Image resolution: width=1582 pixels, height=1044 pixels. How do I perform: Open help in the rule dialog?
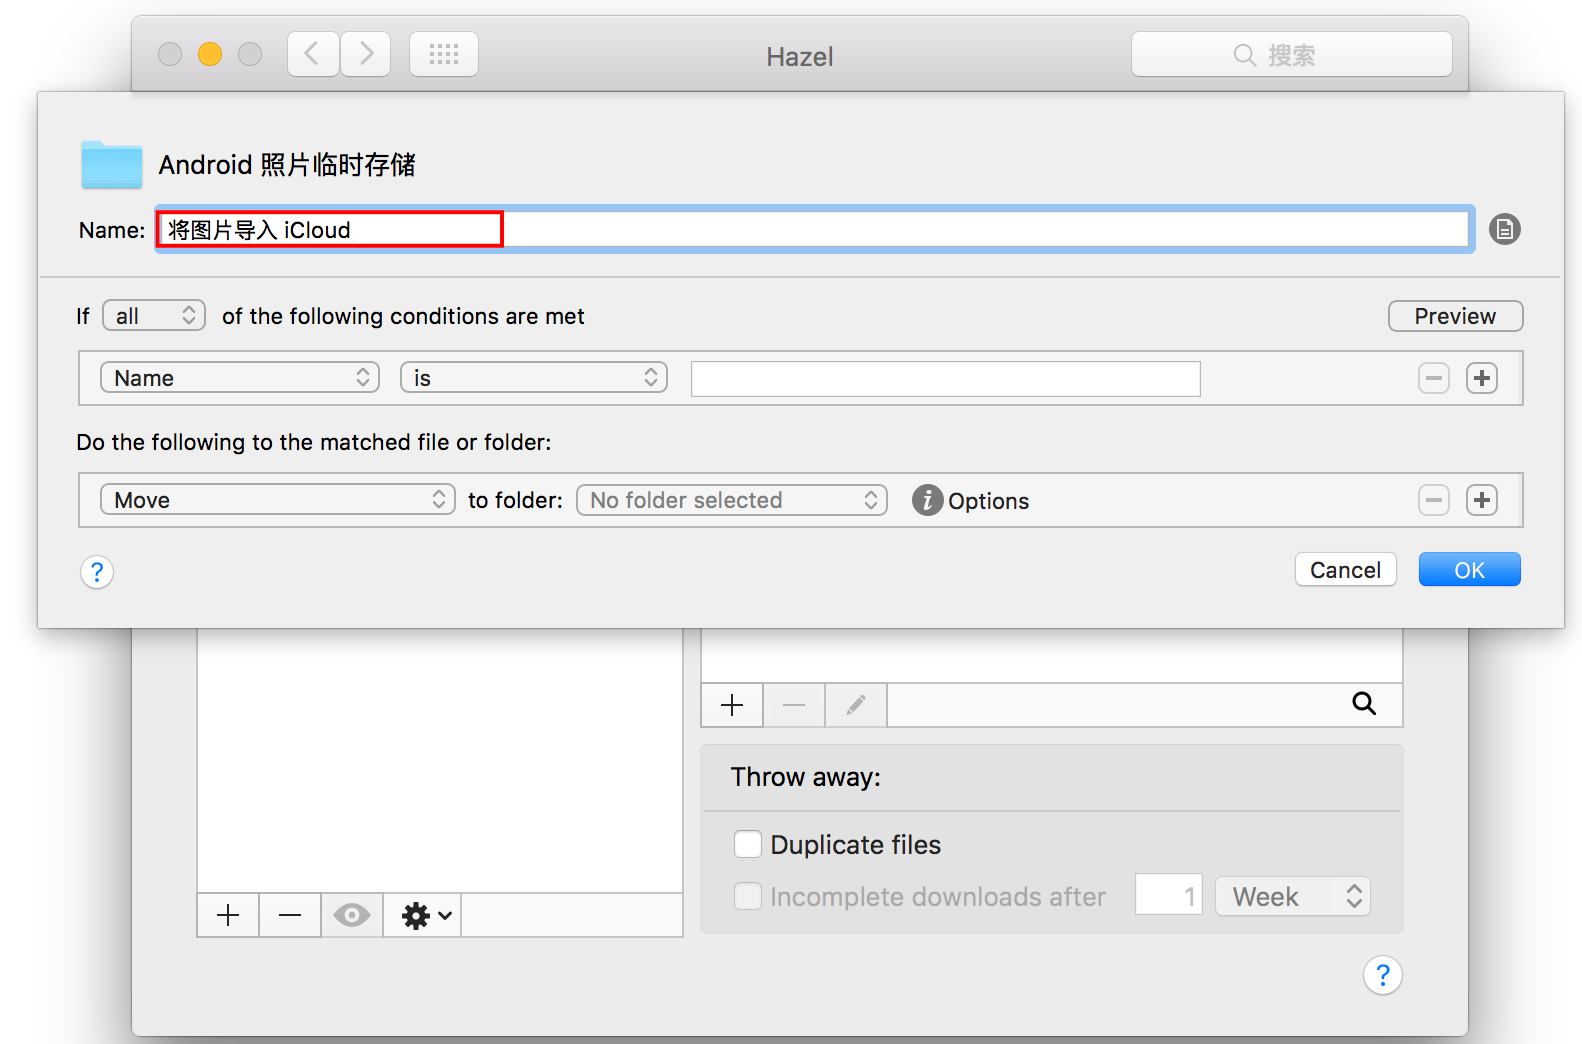pos(97,572)
